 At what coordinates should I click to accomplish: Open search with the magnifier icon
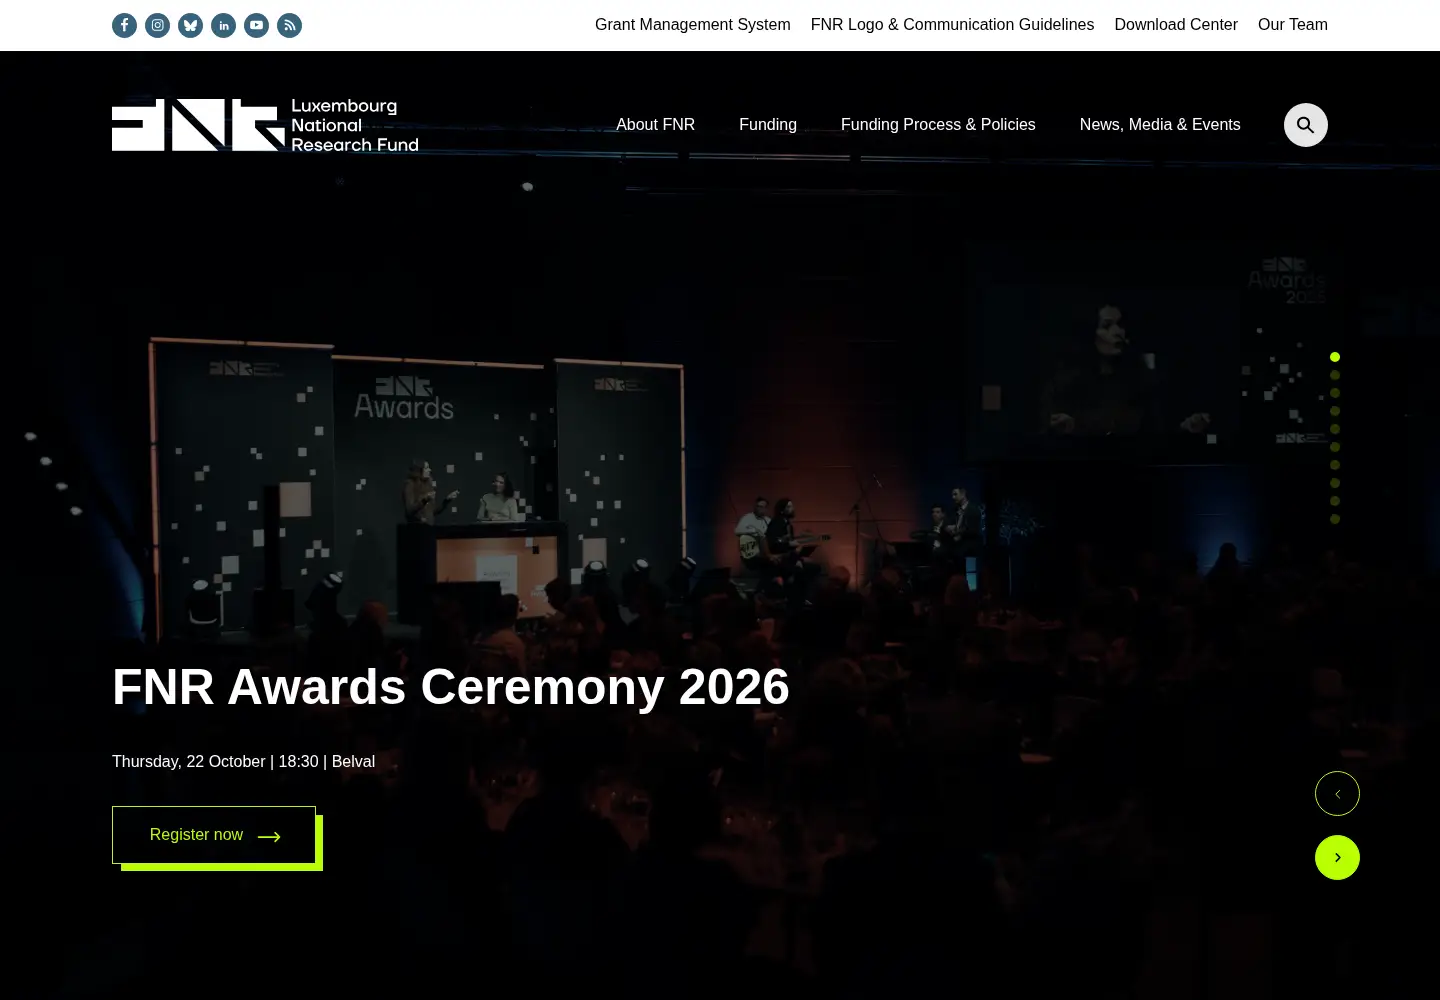1306,125
